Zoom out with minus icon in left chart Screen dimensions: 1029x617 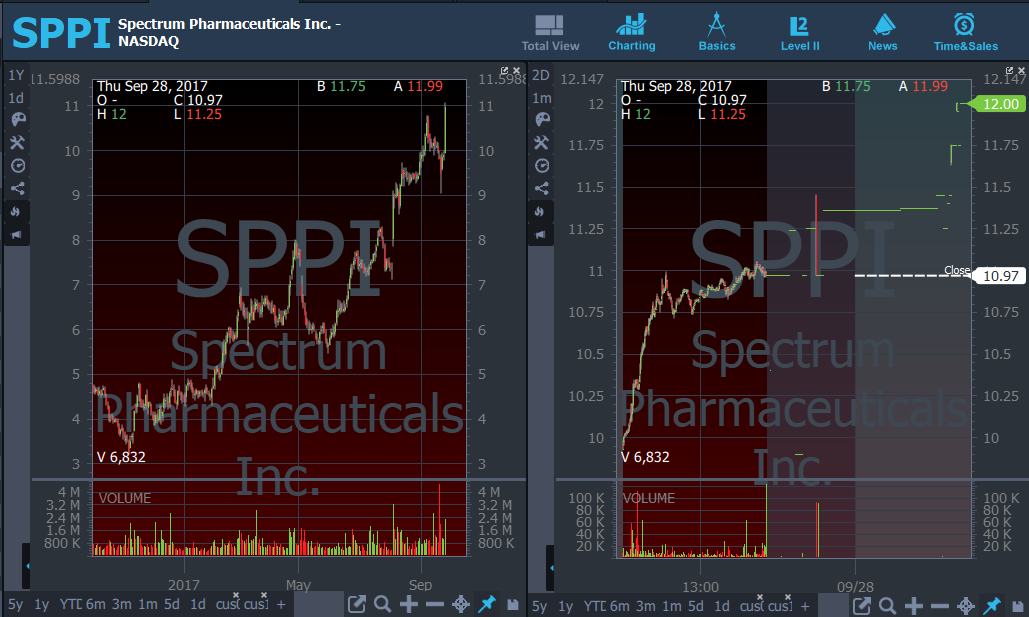click(434, 605)
